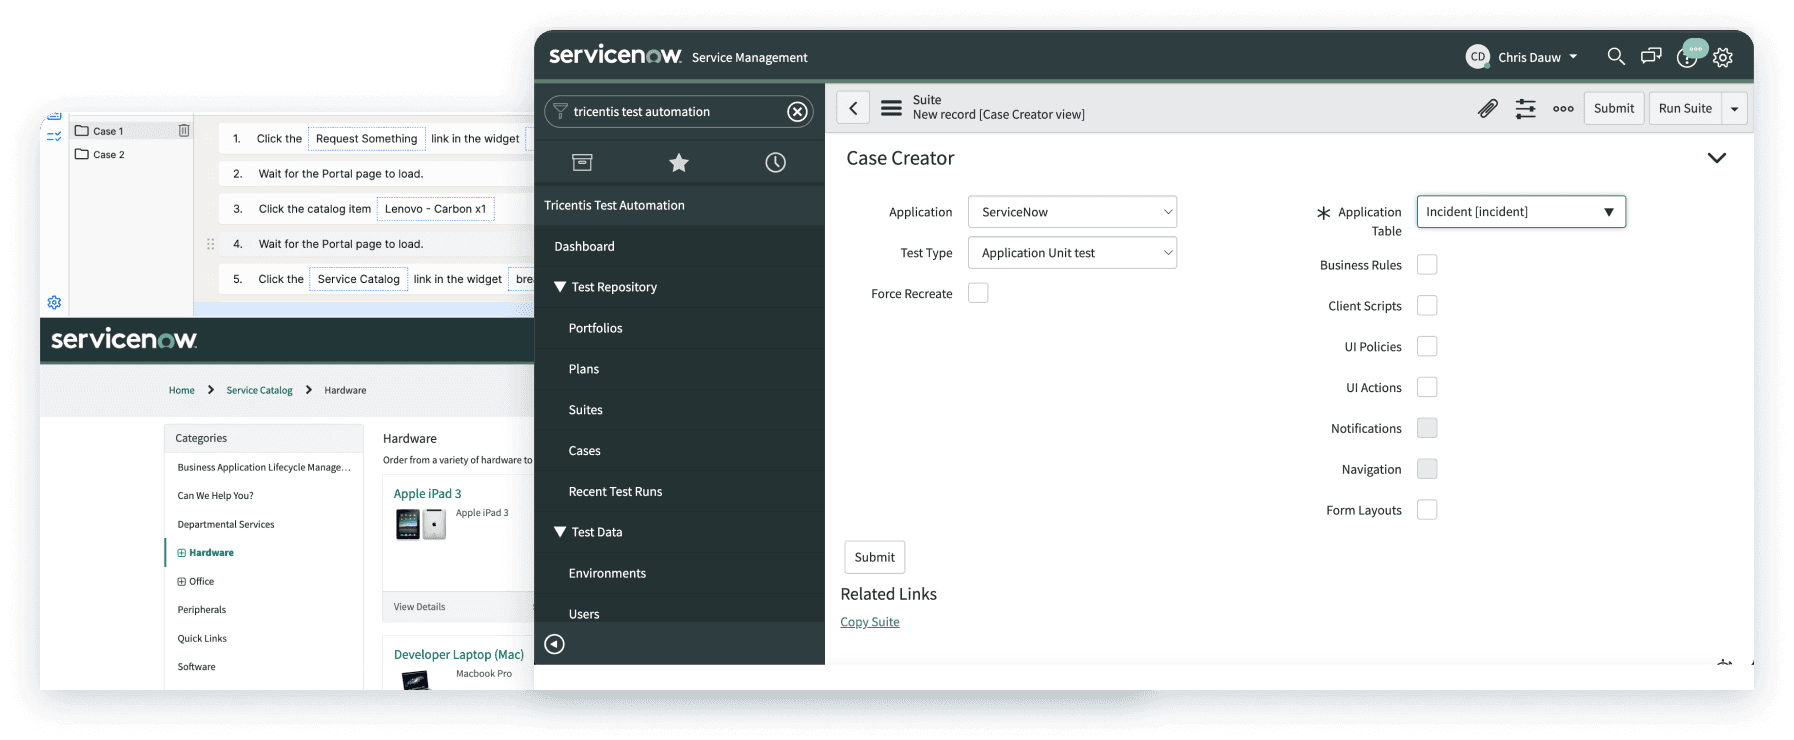Click the navigator filter input field
The width and height of the screenshot is (1794, 740).
coord(677,112)
